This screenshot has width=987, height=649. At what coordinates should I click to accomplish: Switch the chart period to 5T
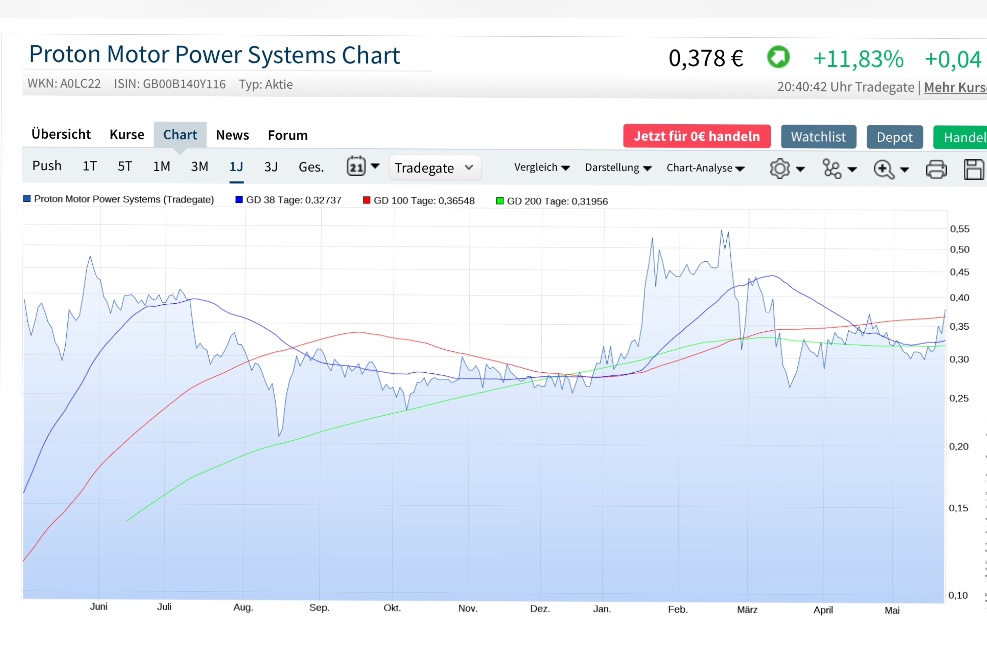pyautogui.click(x=125, y=166)
